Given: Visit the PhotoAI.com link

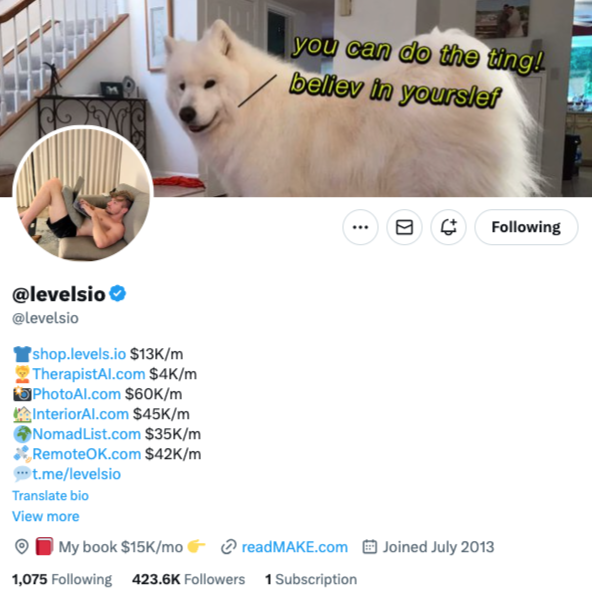Looking at the screenshot, I should click(77, 394).
